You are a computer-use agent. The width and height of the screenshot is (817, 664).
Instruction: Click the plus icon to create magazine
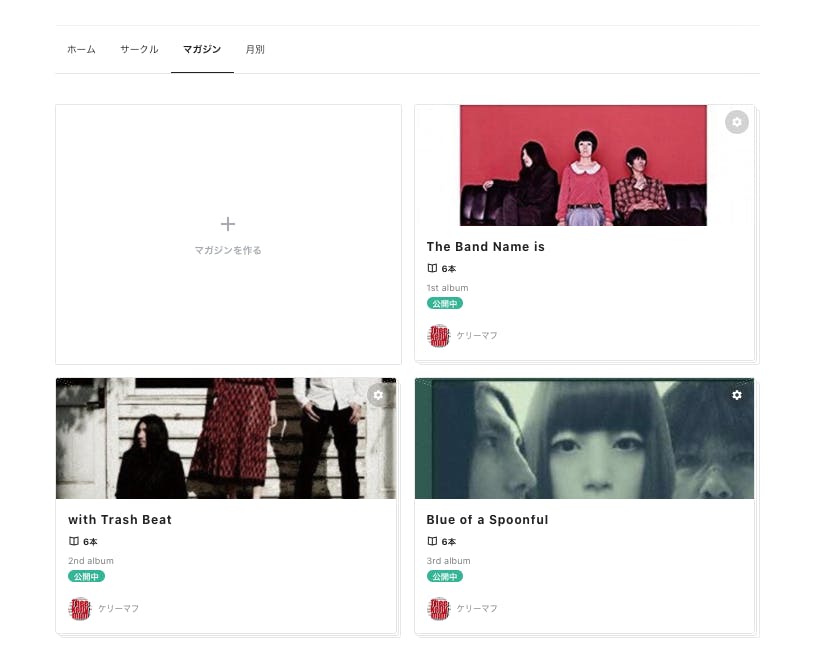coord(228,224)
